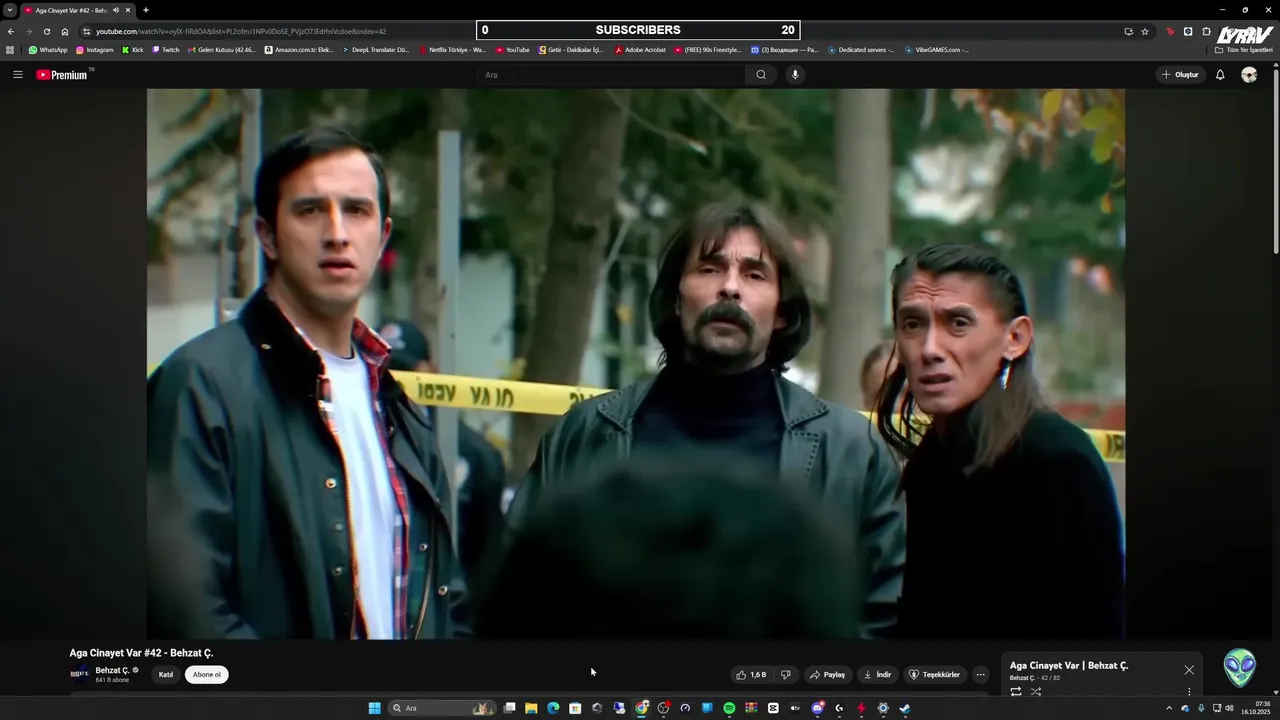Open the YouTube account avatar menu
The width and height of the screenshot is (1280, 720).
click(x=1249, y=75)
